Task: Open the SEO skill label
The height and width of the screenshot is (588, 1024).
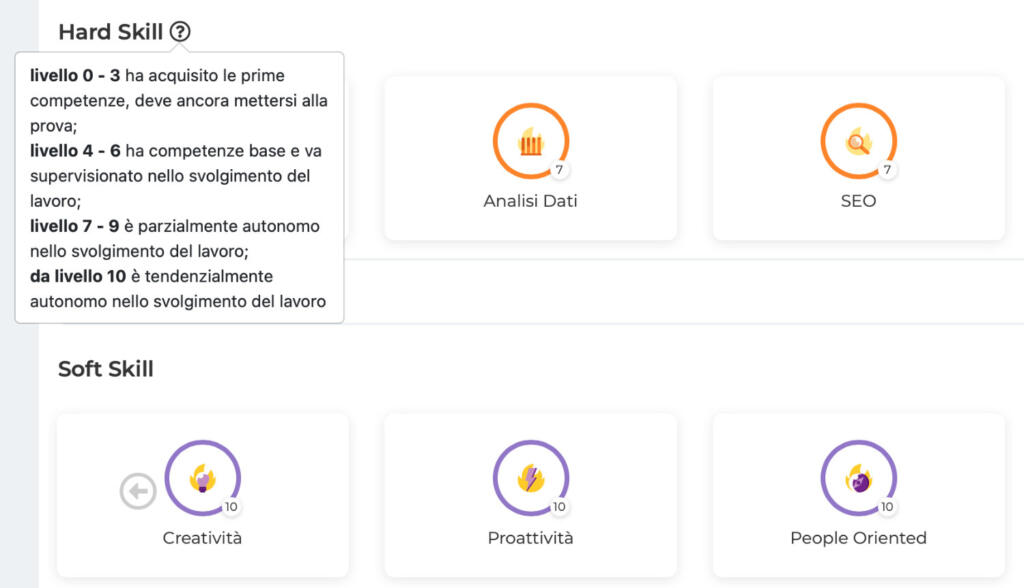Action: (858, 201)
